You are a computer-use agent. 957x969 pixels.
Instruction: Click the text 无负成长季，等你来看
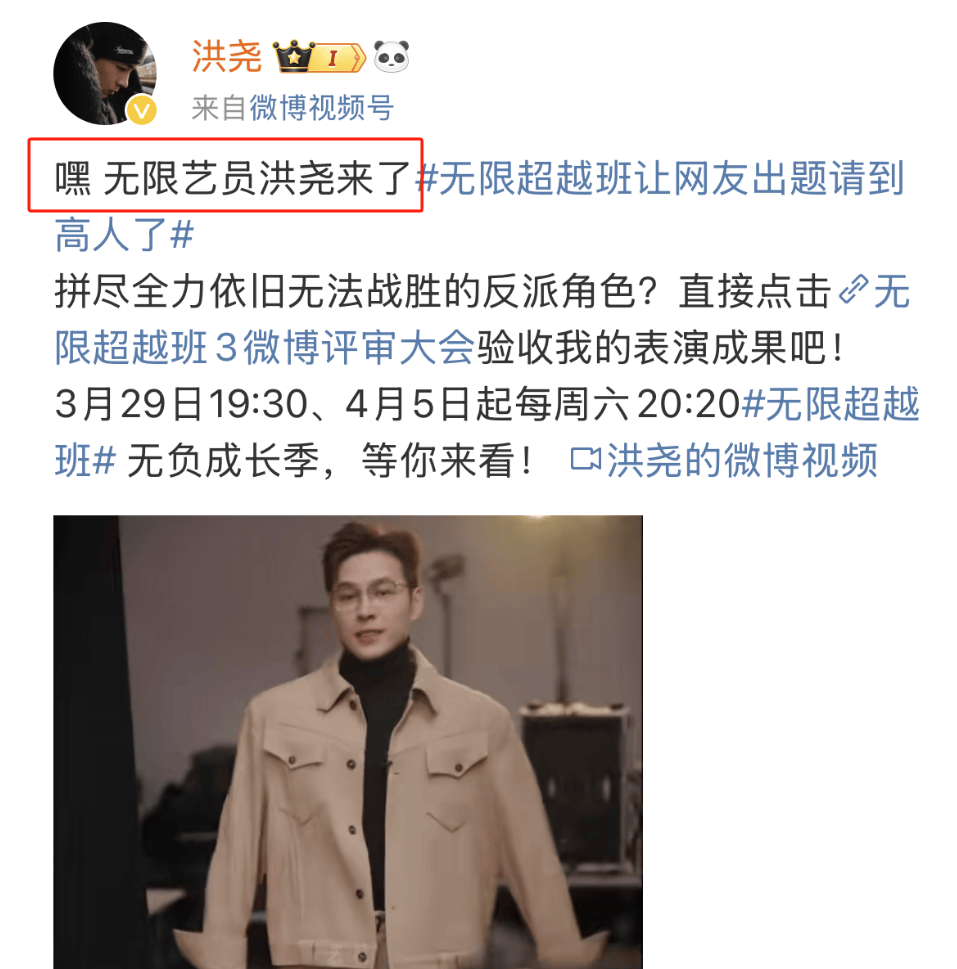[x=330, y=460]
